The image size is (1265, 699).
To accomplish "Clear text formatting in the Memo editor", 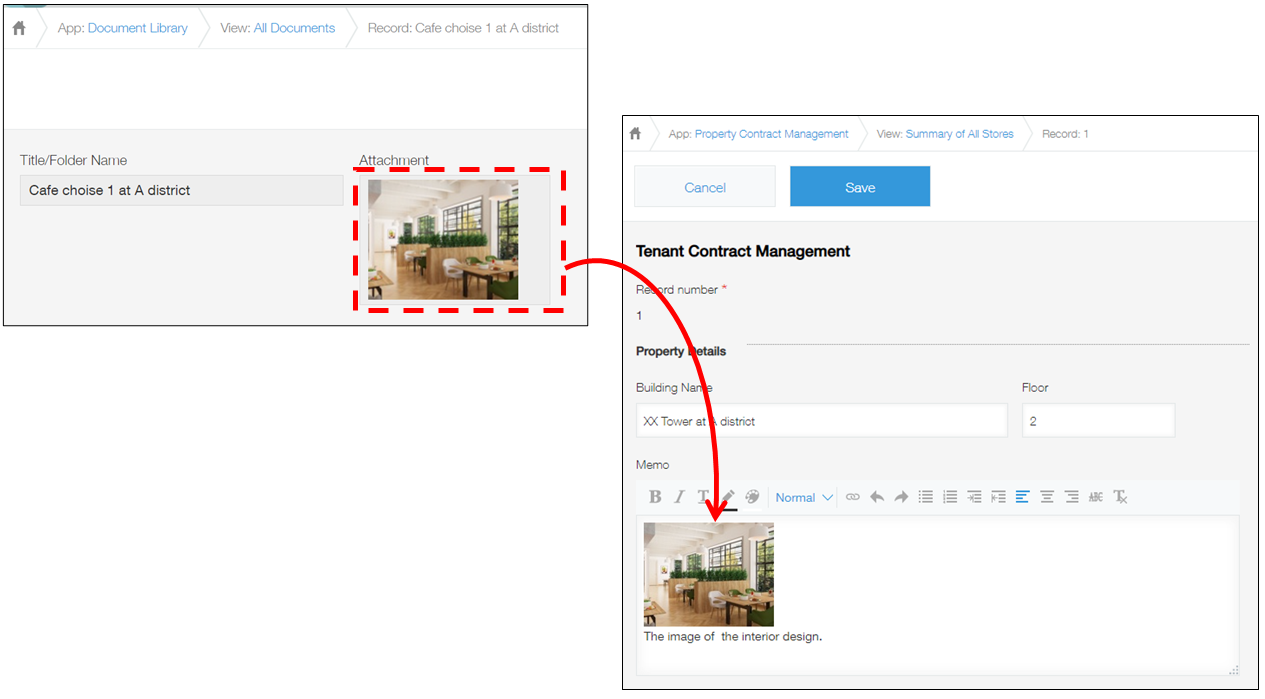I will pyautogui.click(x=1119, y=496).
